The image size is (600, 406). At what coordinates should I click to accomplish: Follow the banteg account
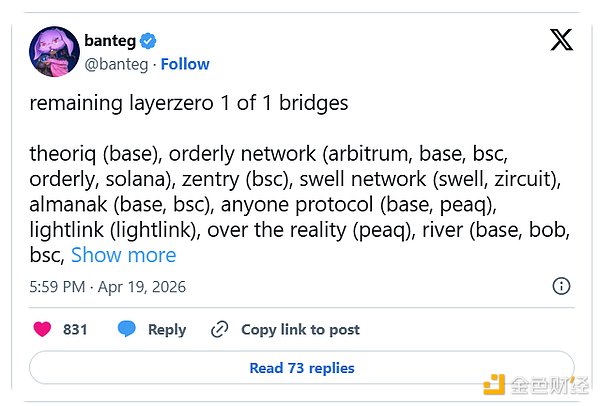(185, 64)
